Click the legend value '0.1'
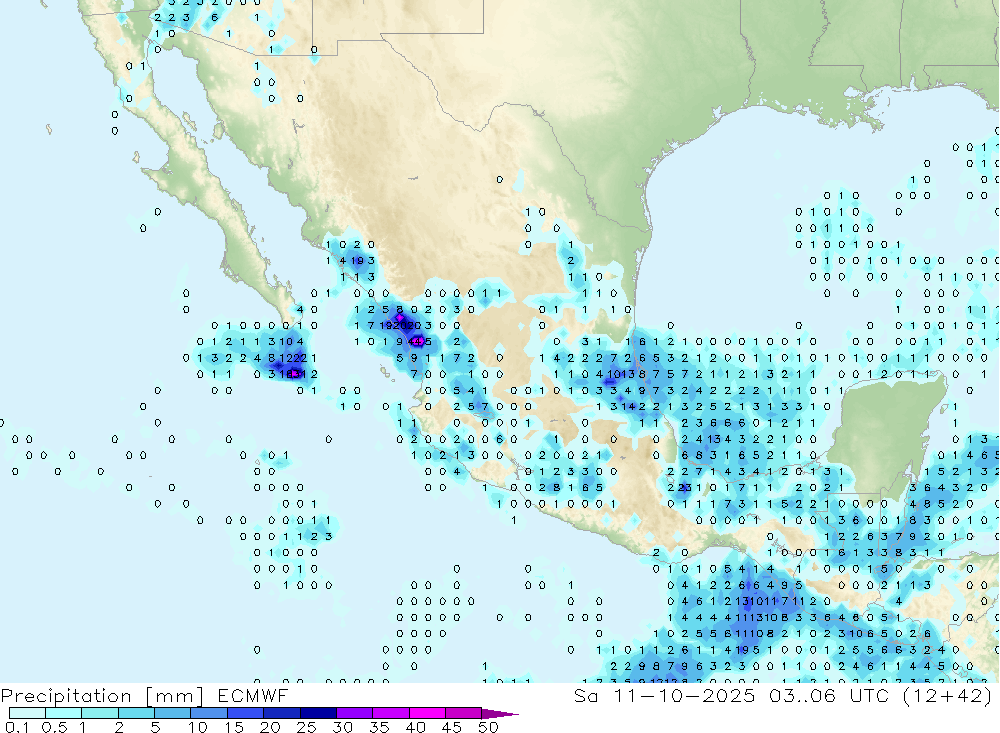1000x733 pixels. click(16, 727)
